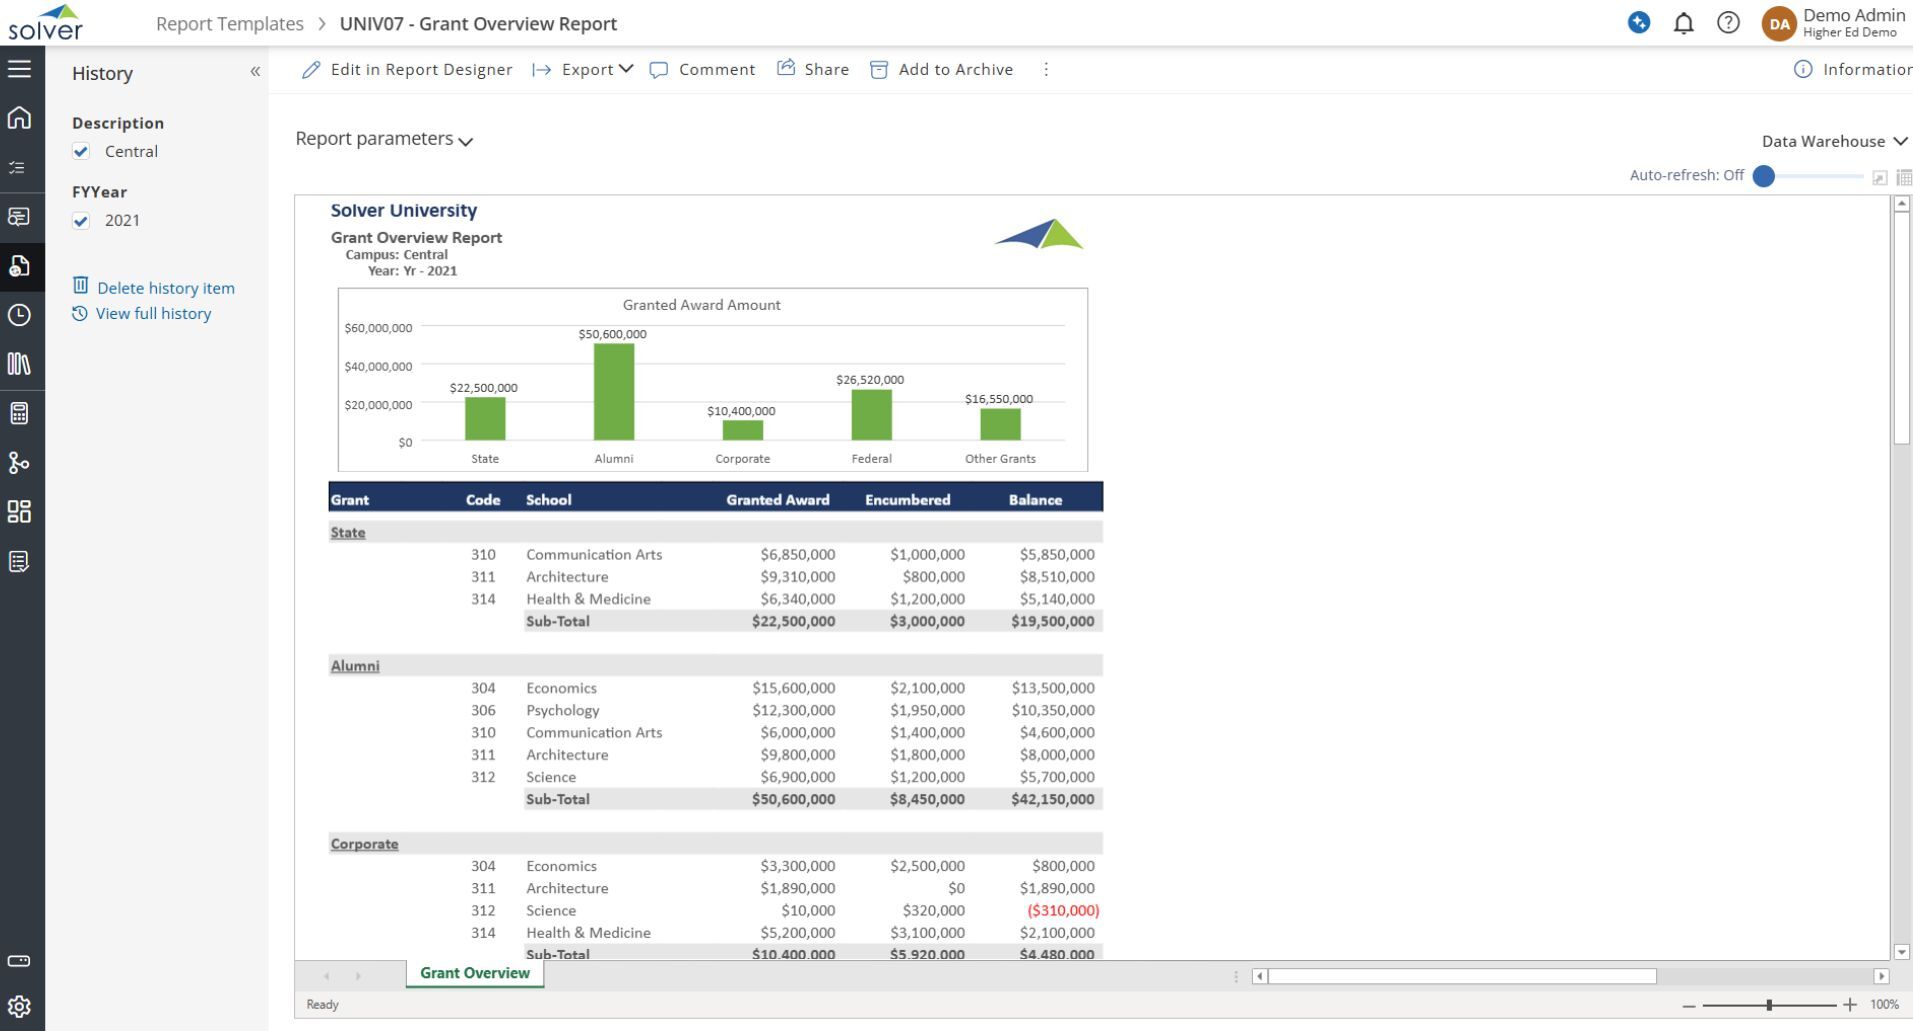Open the Data Warehouse dropdown
This screenshot has height=1031, width=1913.
coord(1834,141)
